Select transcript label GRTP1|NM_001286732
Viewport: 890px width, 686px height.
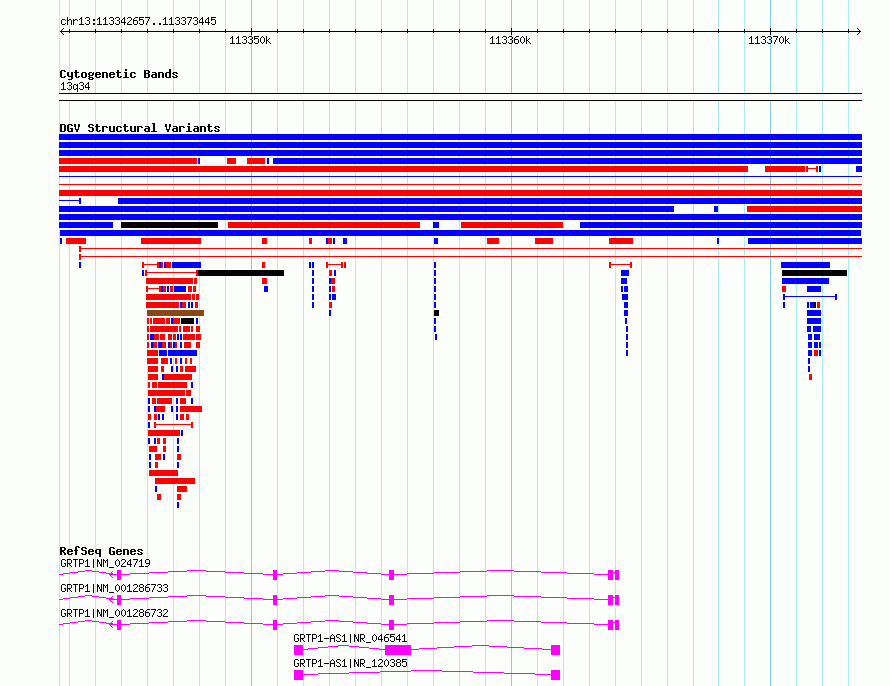[x=114, y=613]
